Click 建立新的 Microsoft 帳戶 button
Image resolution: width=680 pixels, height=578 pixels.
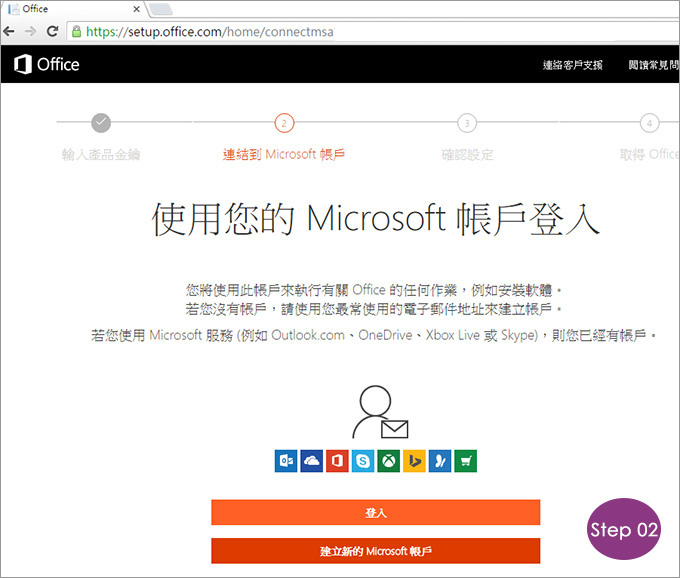tap(376, 551)
